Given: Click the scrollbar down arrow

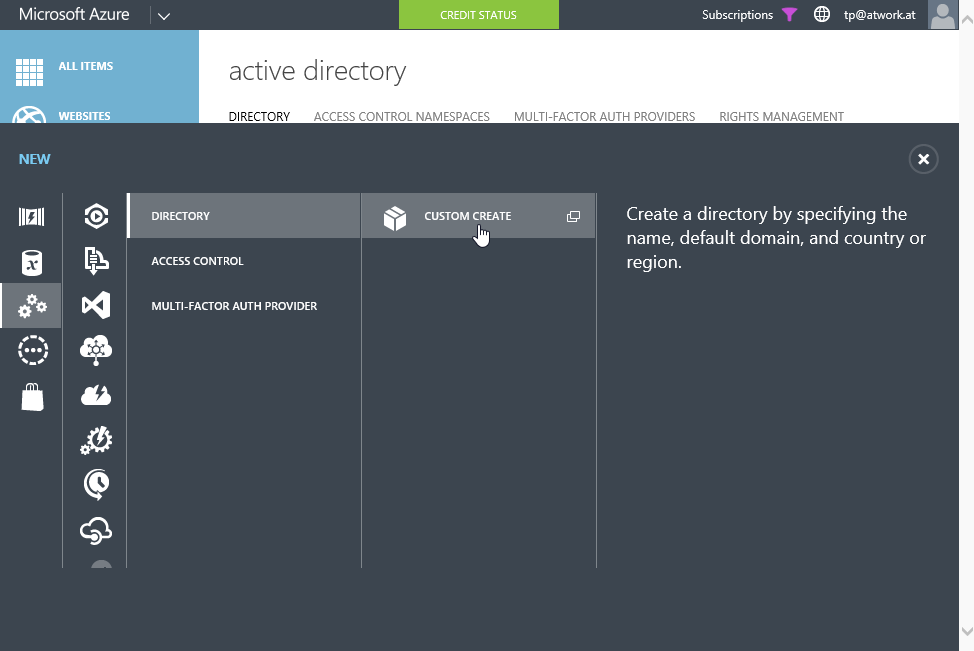Looking at the screenshot, I should pyautogui.click(x=967, y=631).
